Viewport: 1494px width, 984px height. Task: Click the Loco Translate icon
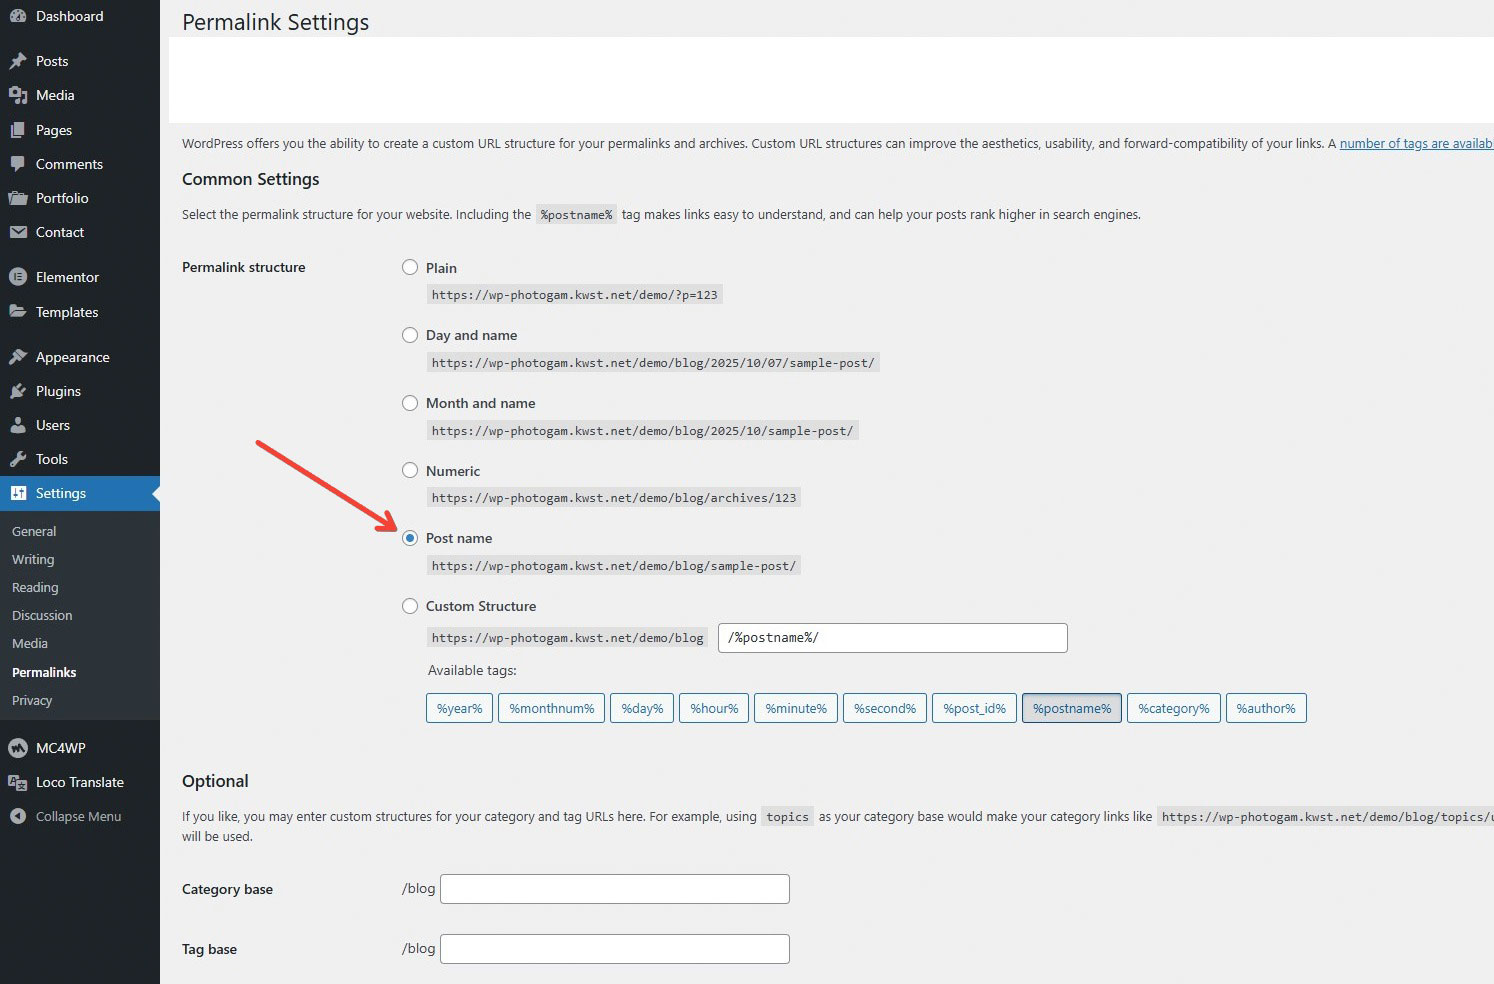(18, 782)
